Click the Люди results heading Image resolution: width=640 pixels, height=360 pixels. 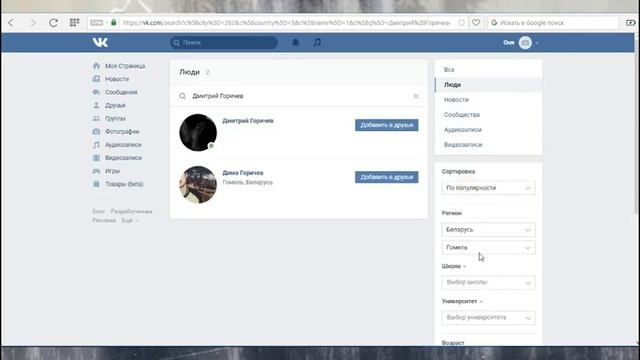(x=189, y=72)
